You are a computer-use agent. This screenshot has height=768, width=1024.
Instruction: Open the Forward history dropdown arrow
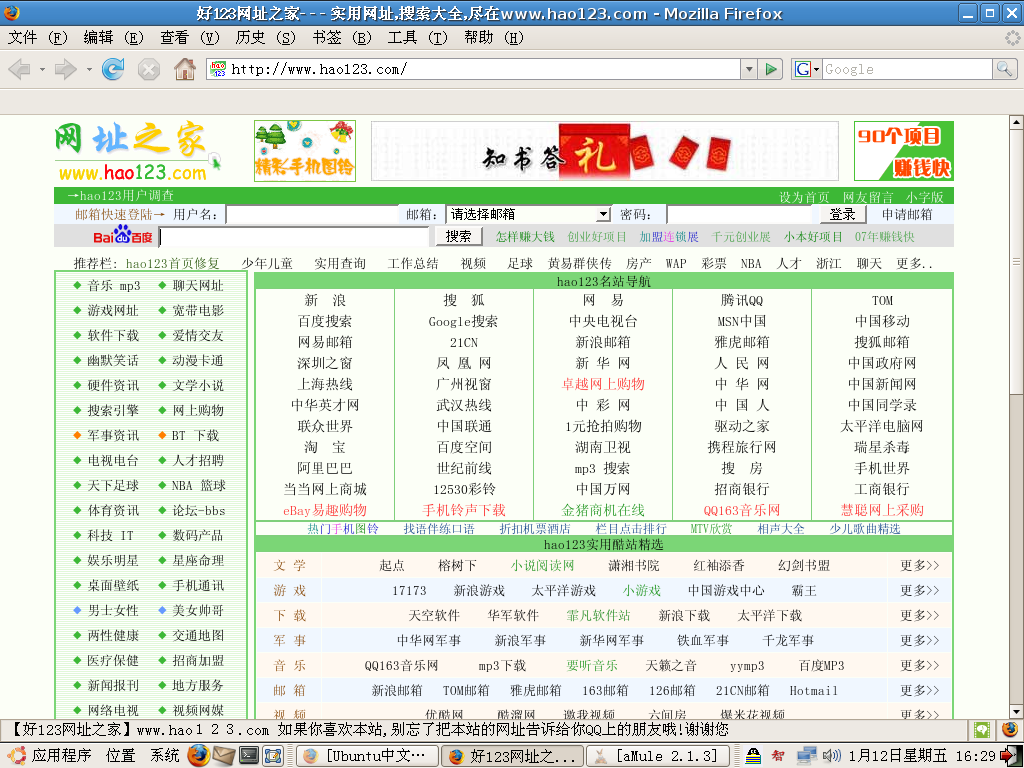tap(89, 69)
